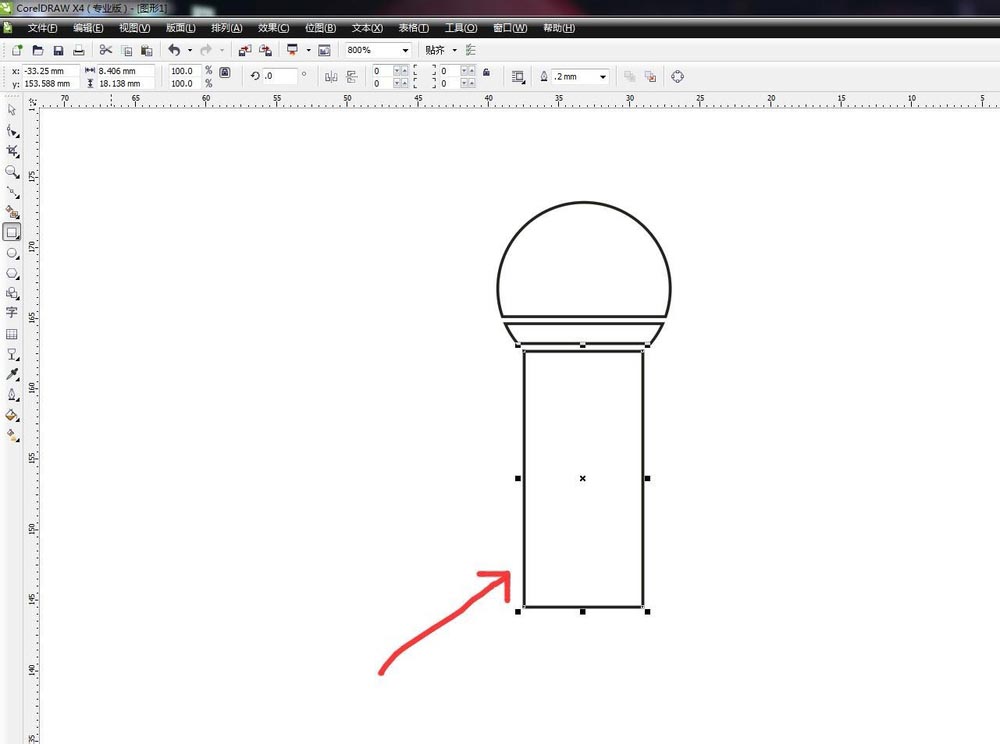Screen dimensions: 1000x744
Task: Select the Eyedropper tool
Action: point(11,374)
